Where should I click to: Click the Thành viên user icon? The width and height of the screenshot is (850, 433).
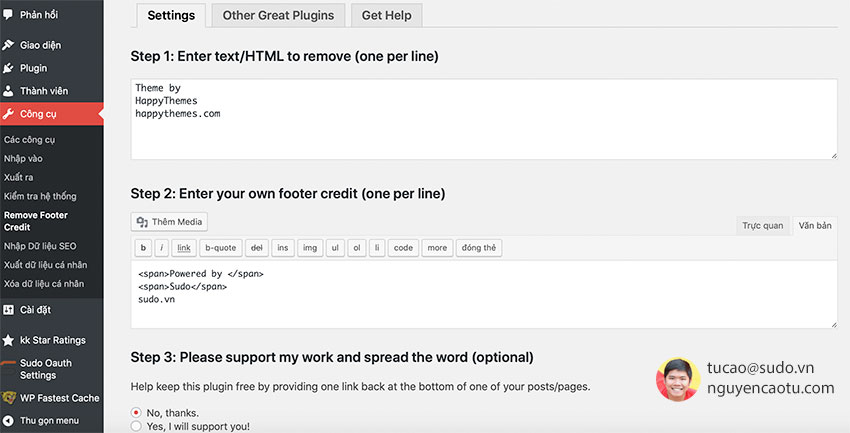(8, 91)
